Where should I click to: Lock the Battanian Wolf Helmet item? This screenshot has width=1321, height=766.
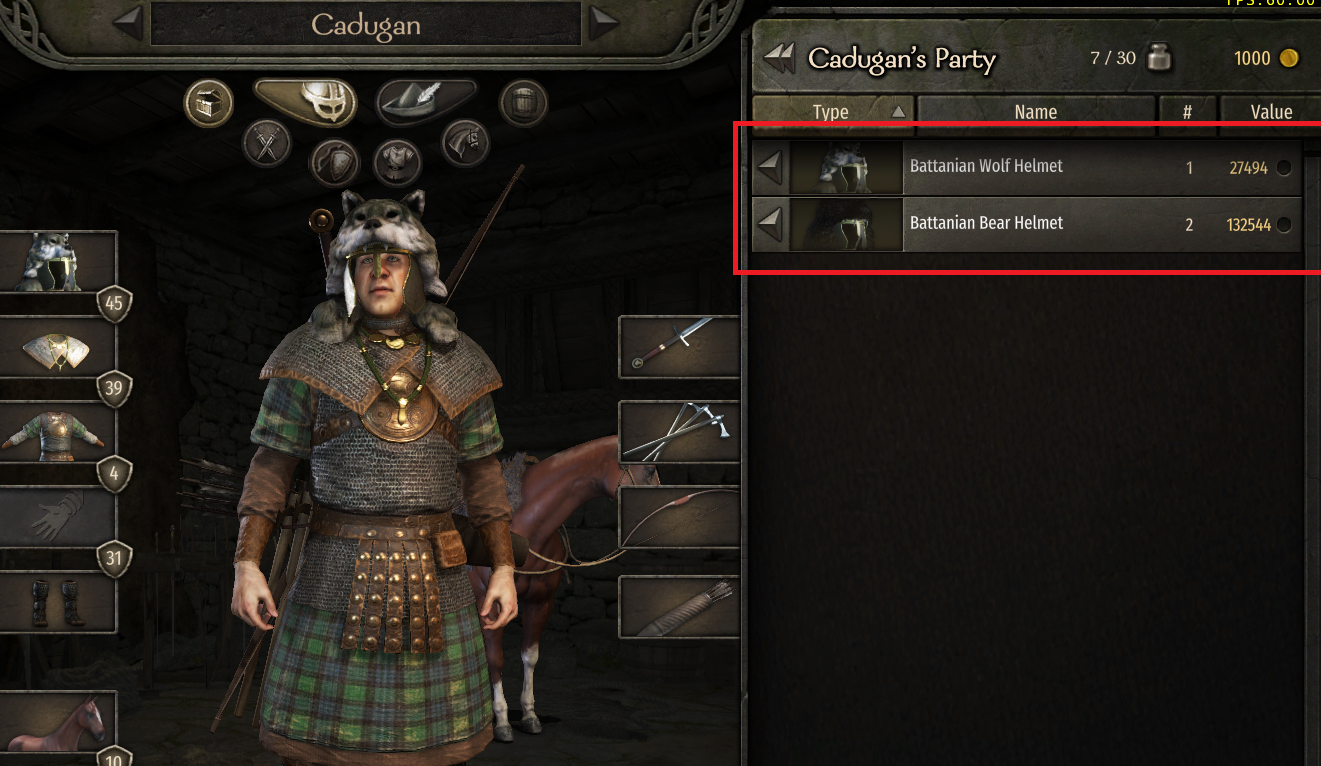point(1284,168)
